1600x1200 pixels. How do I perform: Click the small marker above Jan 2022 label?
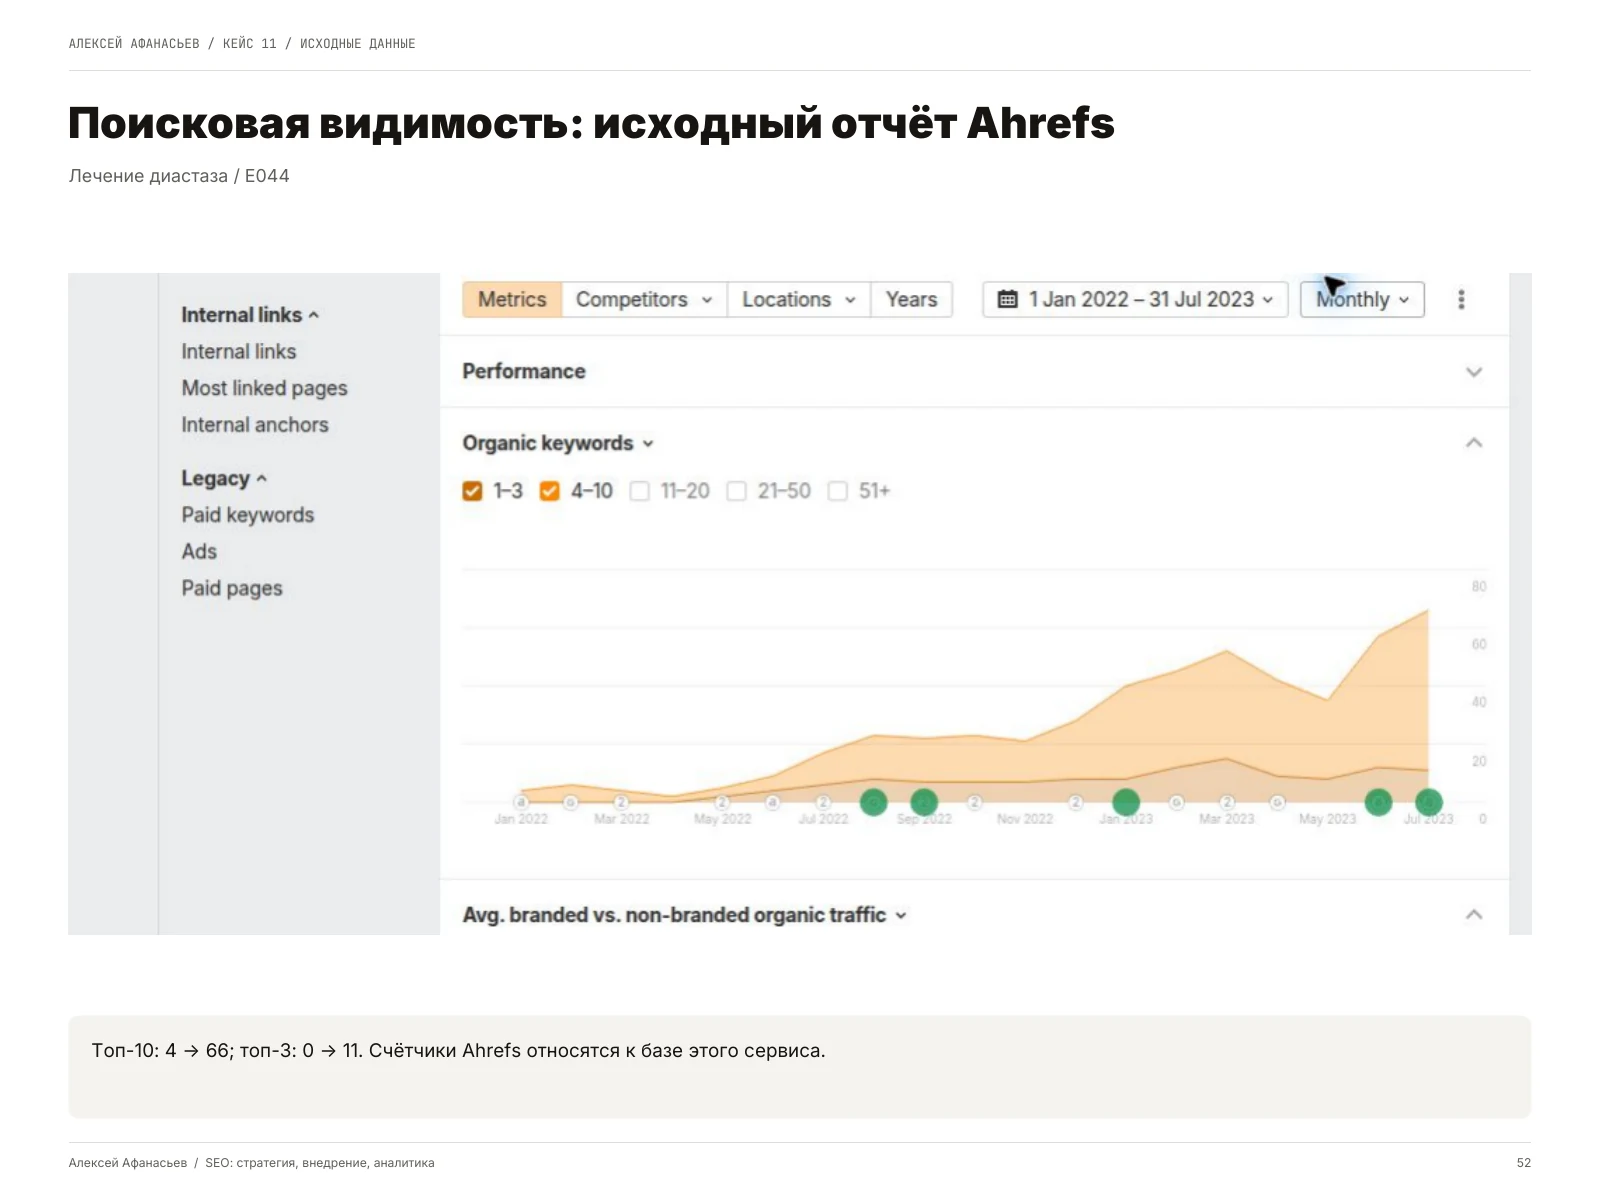click(521, 802)
